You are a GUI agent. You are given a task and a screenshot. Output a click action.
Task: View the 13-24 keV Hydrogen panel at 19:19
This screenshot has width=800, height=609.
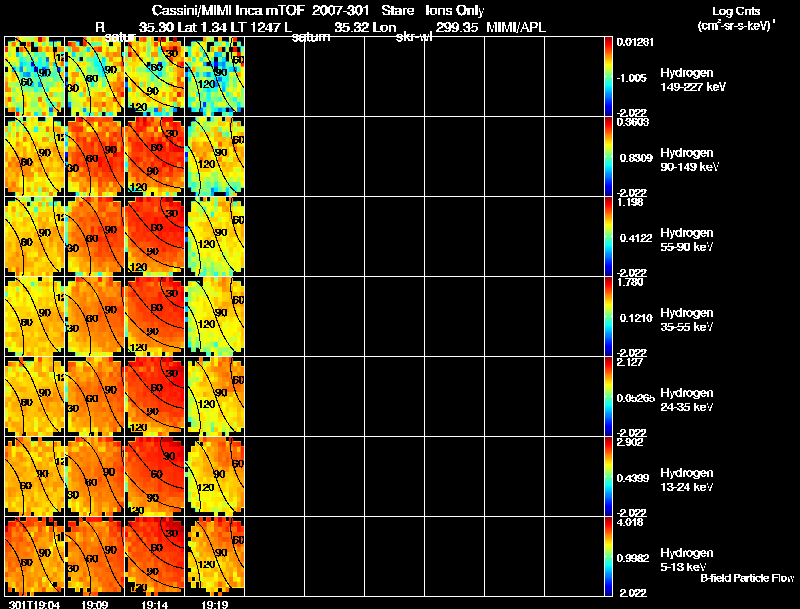215,477
